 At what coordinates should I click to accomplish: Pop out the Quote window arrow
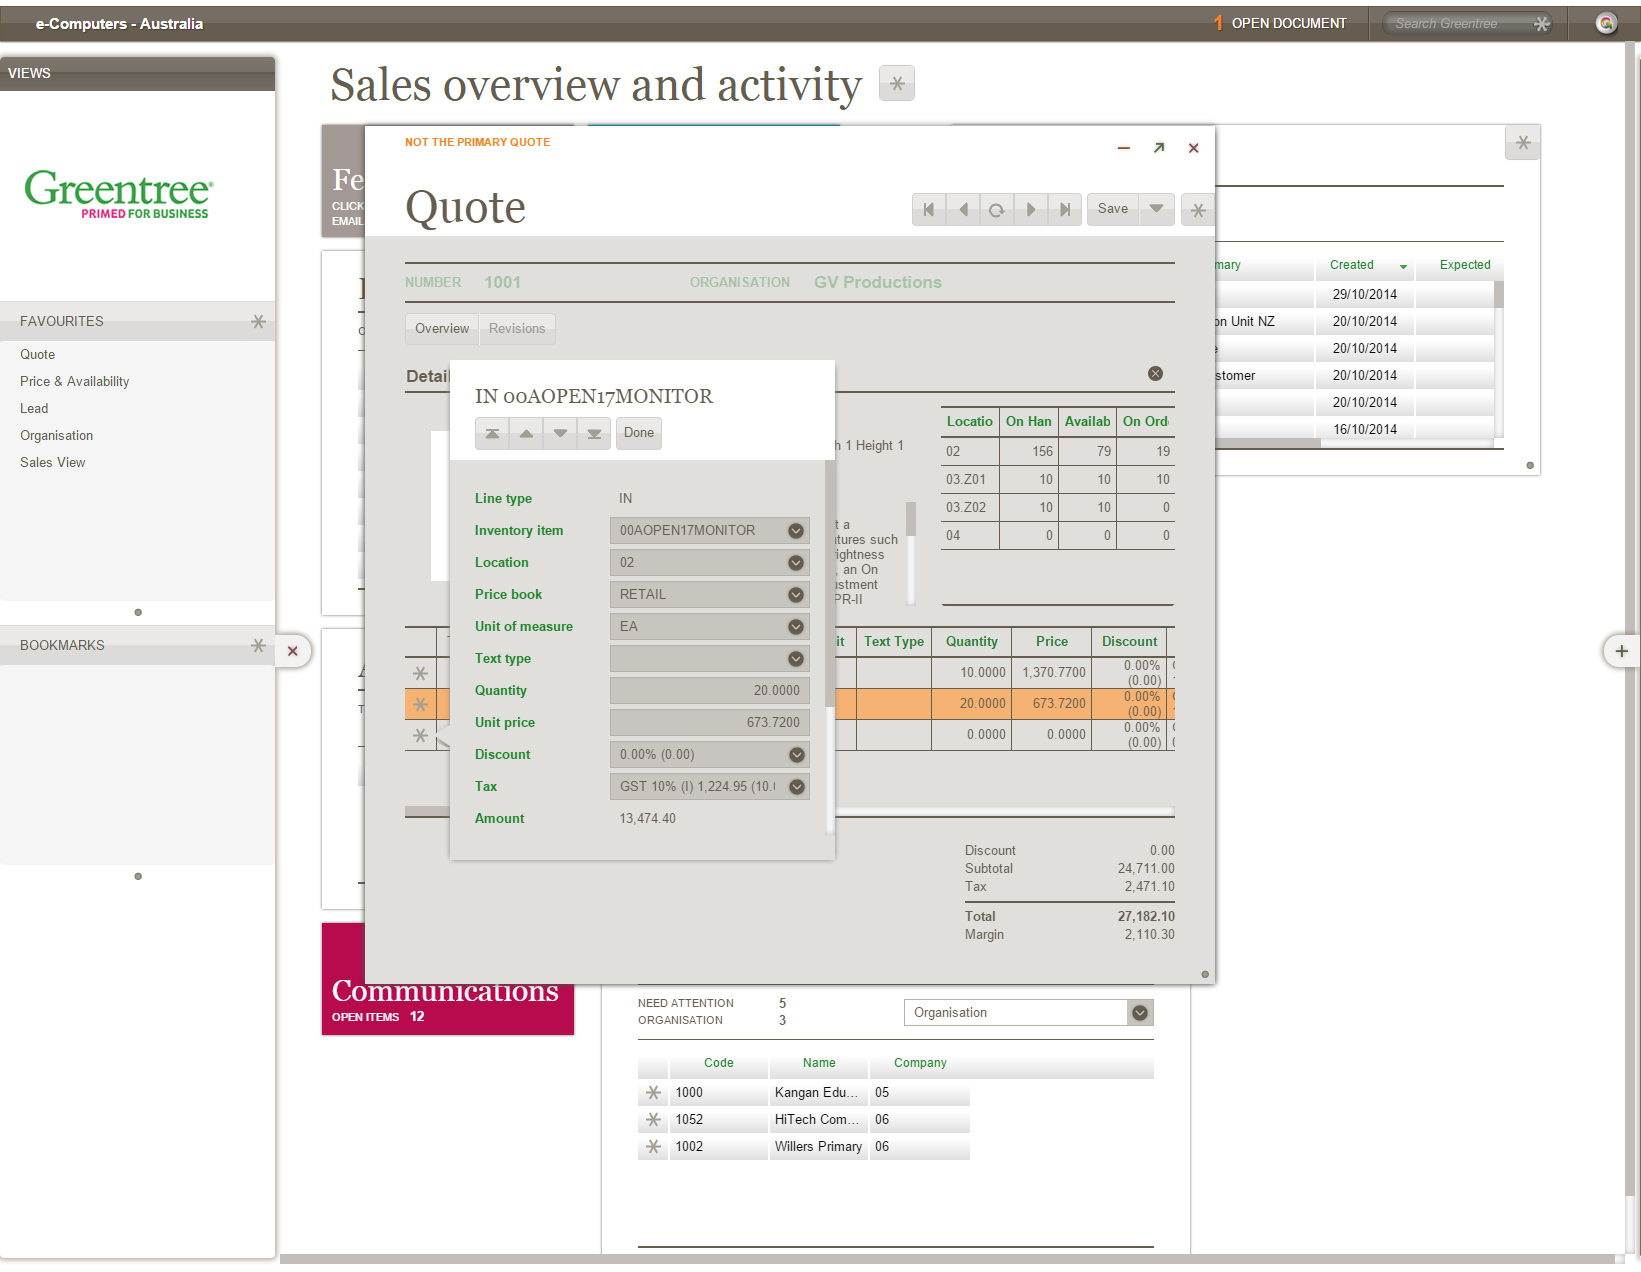pos(1159,148)
